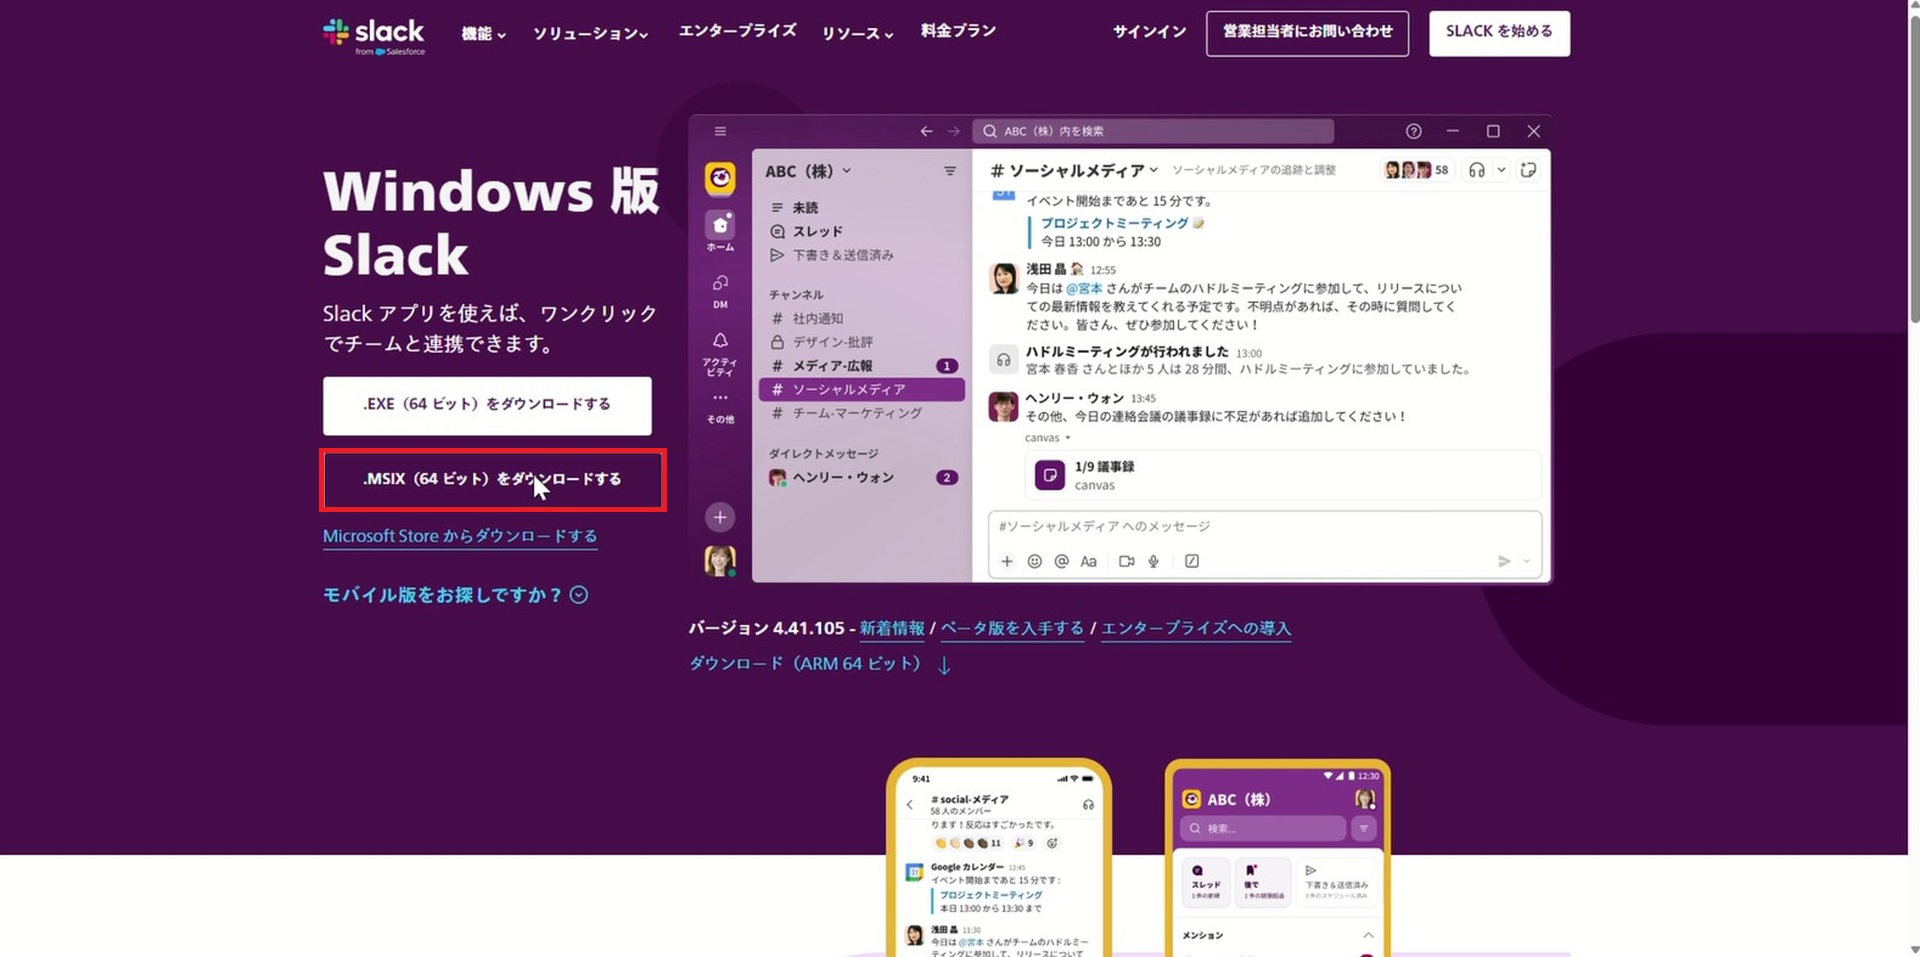Click 営業担当者にお問い合わせ button
This screenshot has width=1920, height=957.
[x=1307, y=33]
